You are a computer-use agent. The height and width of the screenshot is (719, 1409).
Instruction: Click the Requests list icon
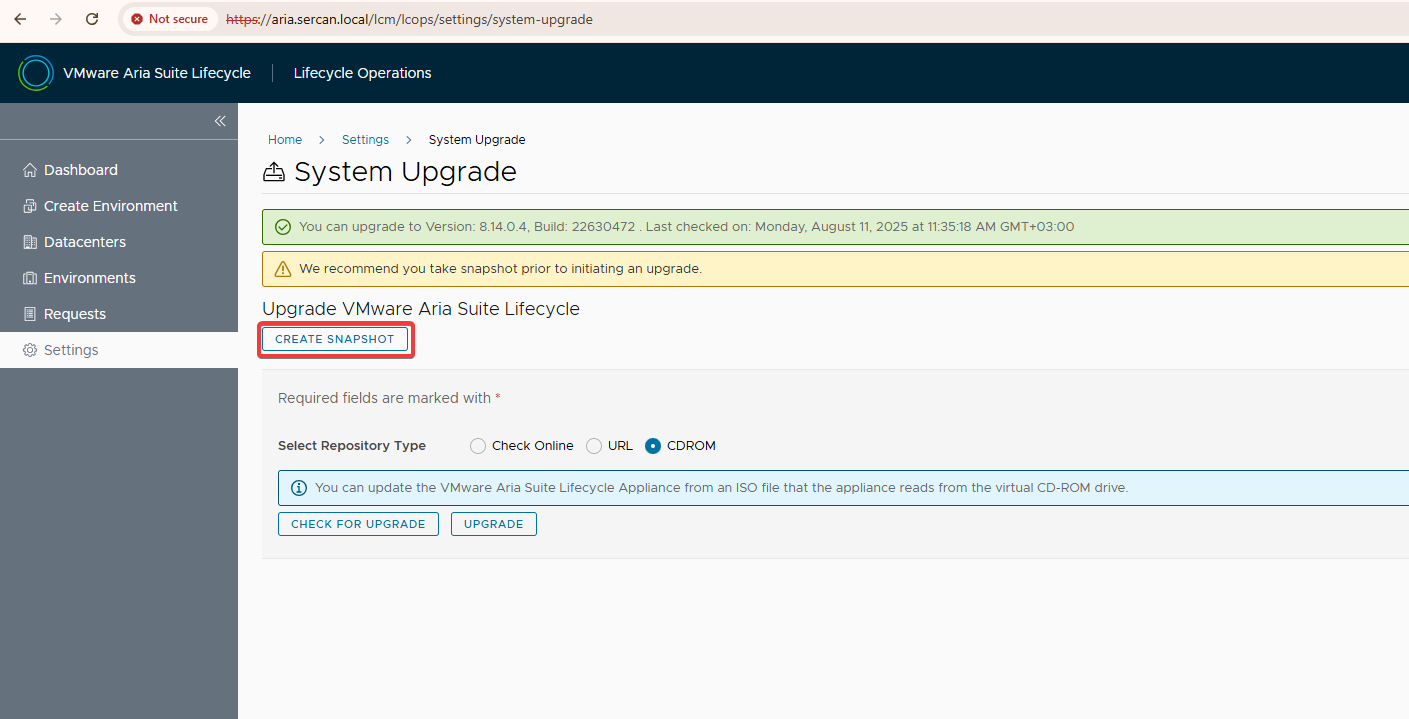tap(30, 314)
